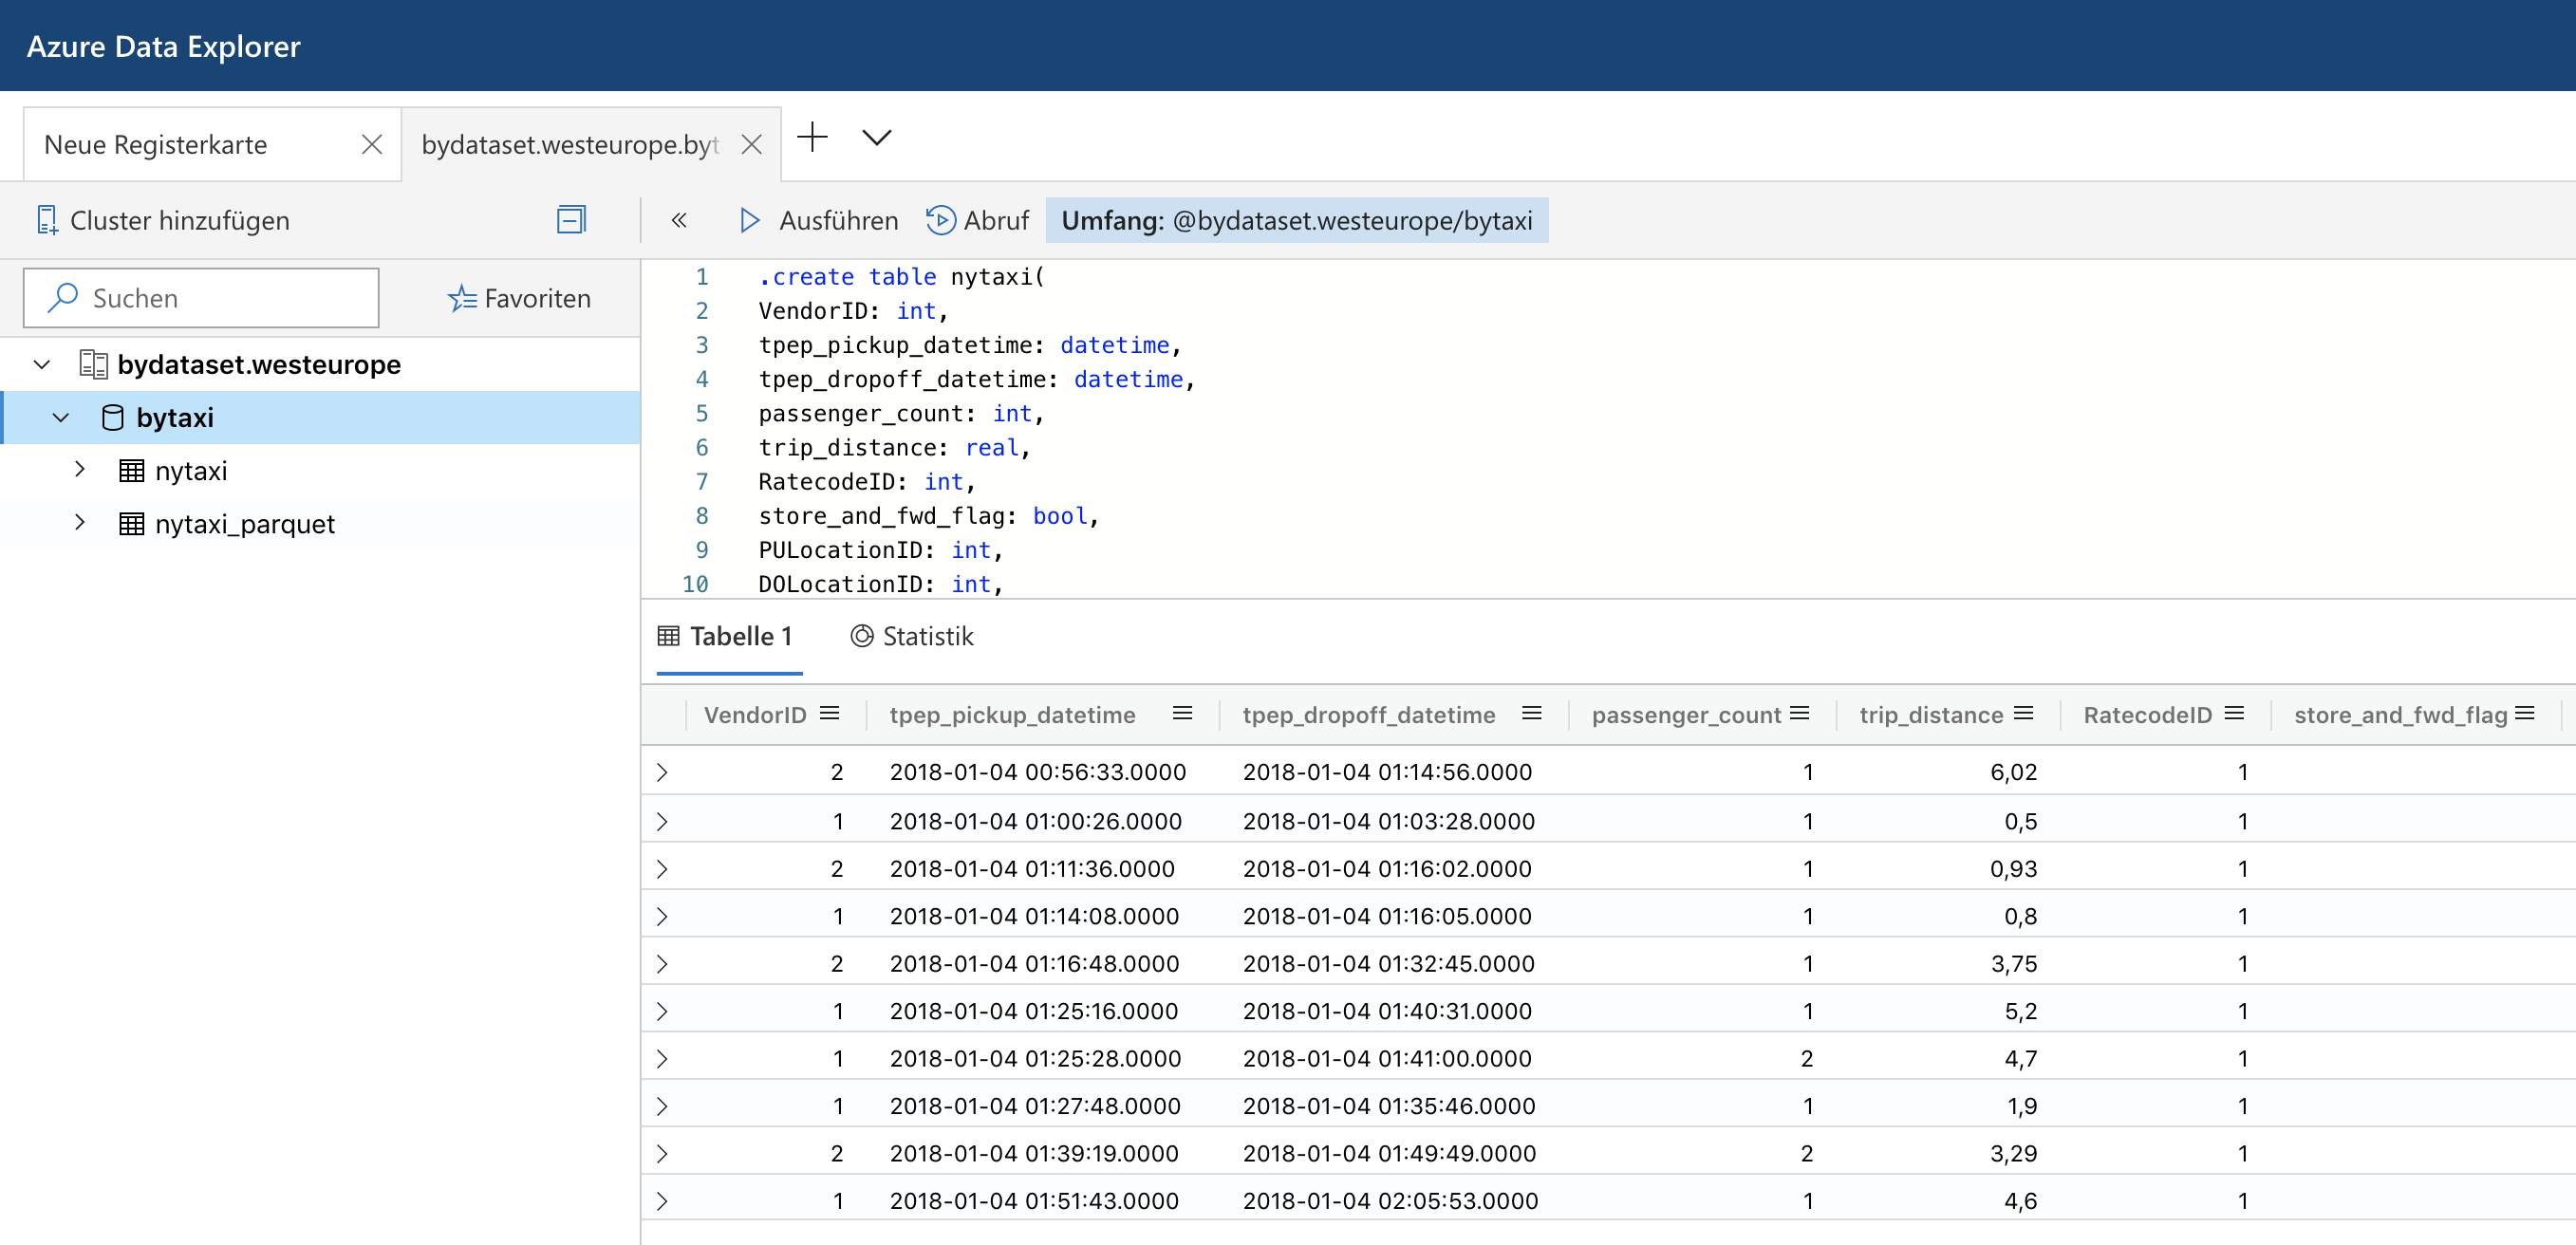Click the Suchen search field
Image resolution: width=2576 pixels, height=1245 pixels.
point(201,298)
